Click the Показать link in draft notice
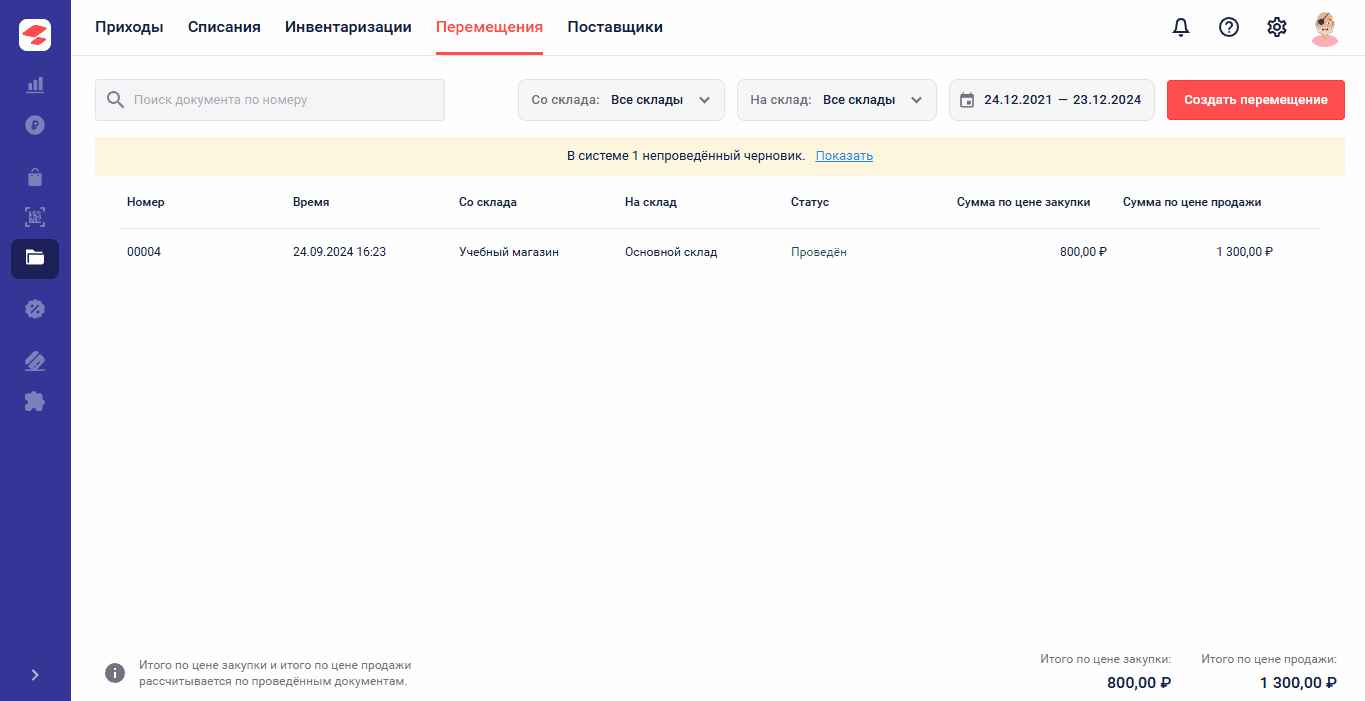The width and height of the screenshot is (1365, 701). click(x=844, y=156)
